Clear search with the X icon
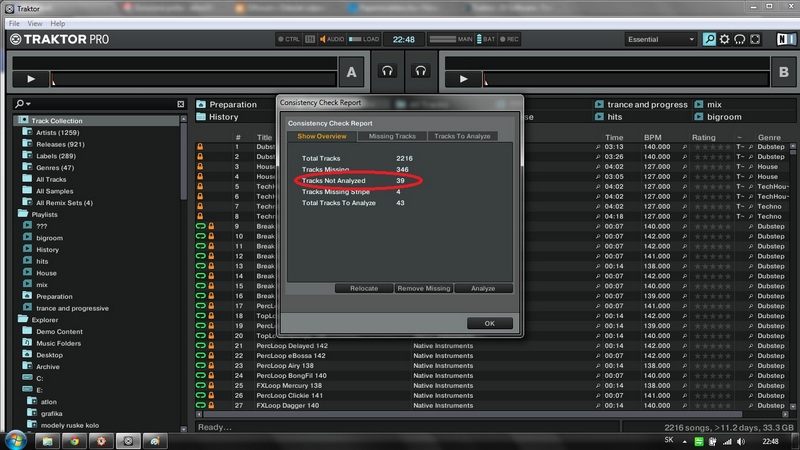Image resolution: width=800 pixels, height=450 pixels. (x=181, y=104)
